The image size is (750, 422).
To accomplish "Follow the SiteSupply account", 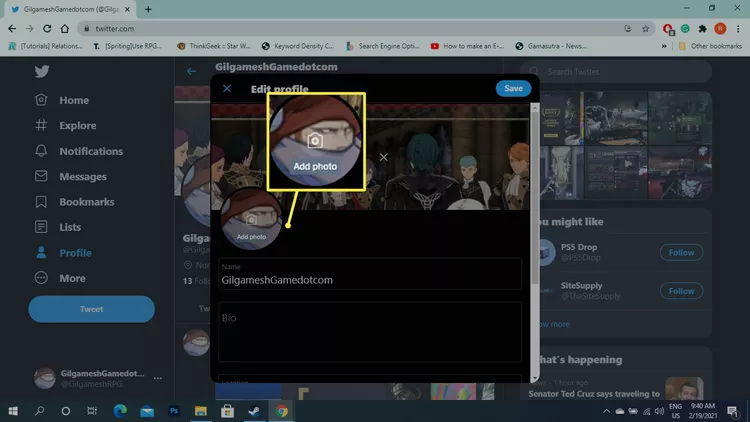I will pyautogui.click(x=681, y=291).
